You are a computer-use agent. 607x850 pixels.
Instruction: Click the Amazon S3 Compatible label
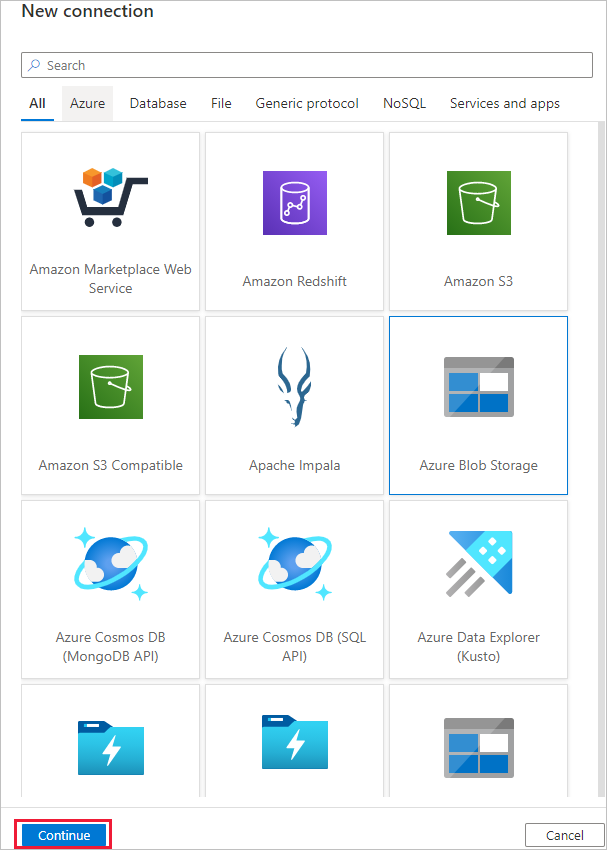111,465
